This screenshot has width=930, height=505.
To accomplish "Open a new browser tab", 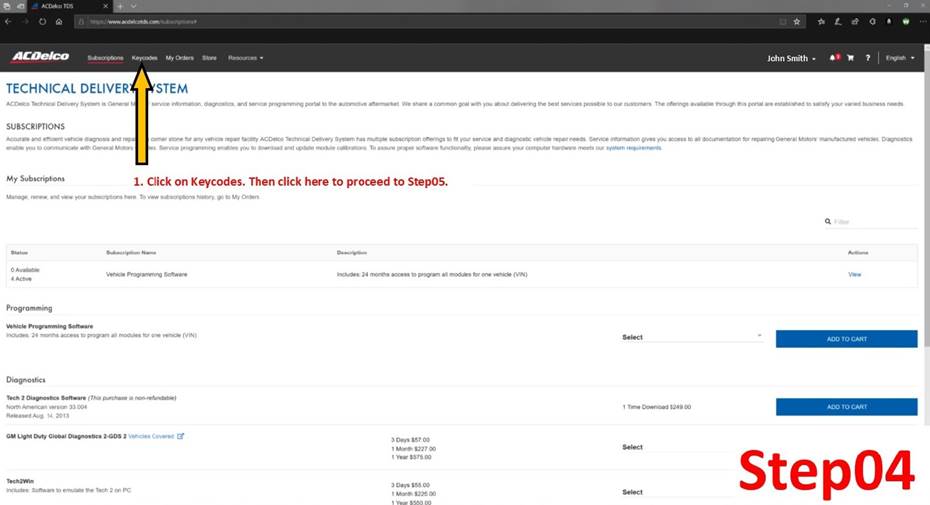I will 120,6.
